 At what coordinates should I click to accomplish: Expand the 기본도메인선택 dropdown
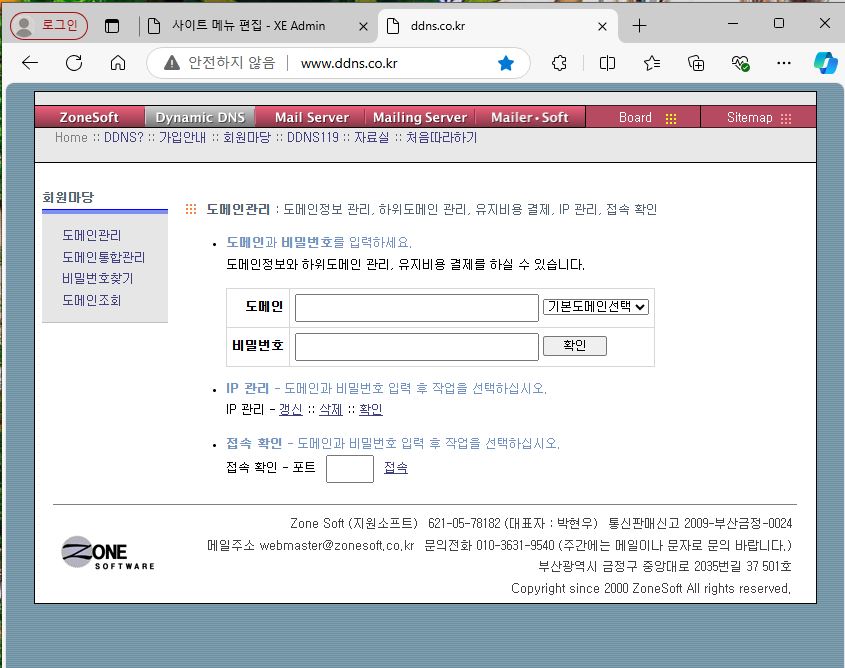pyautogui.click(x=595, y=307)
